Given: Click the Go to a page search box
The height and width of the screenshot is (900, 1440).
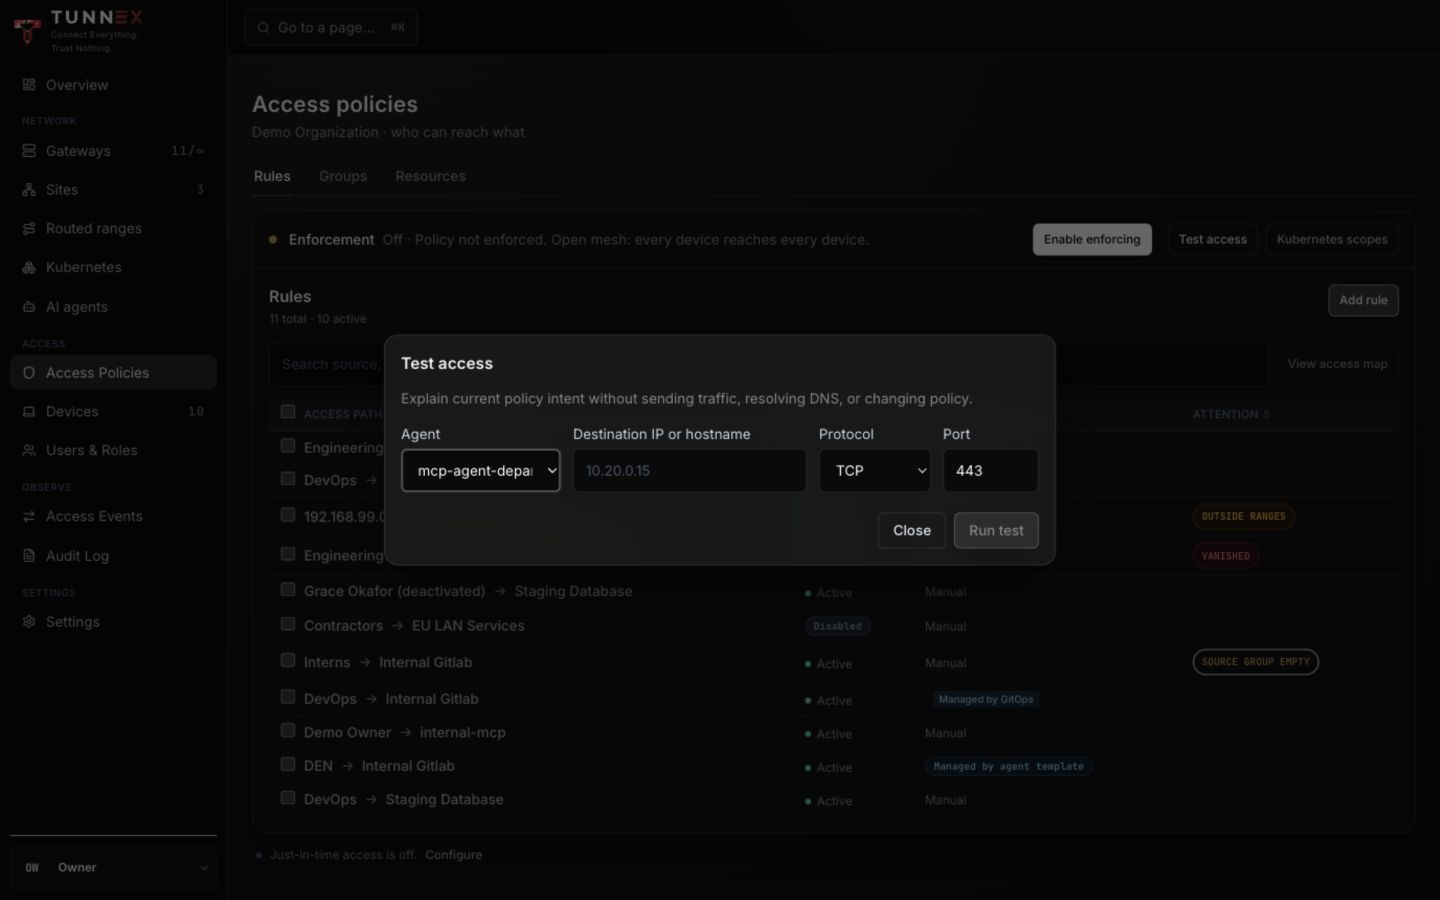Looking at the screenshot, I should [331, 28].
